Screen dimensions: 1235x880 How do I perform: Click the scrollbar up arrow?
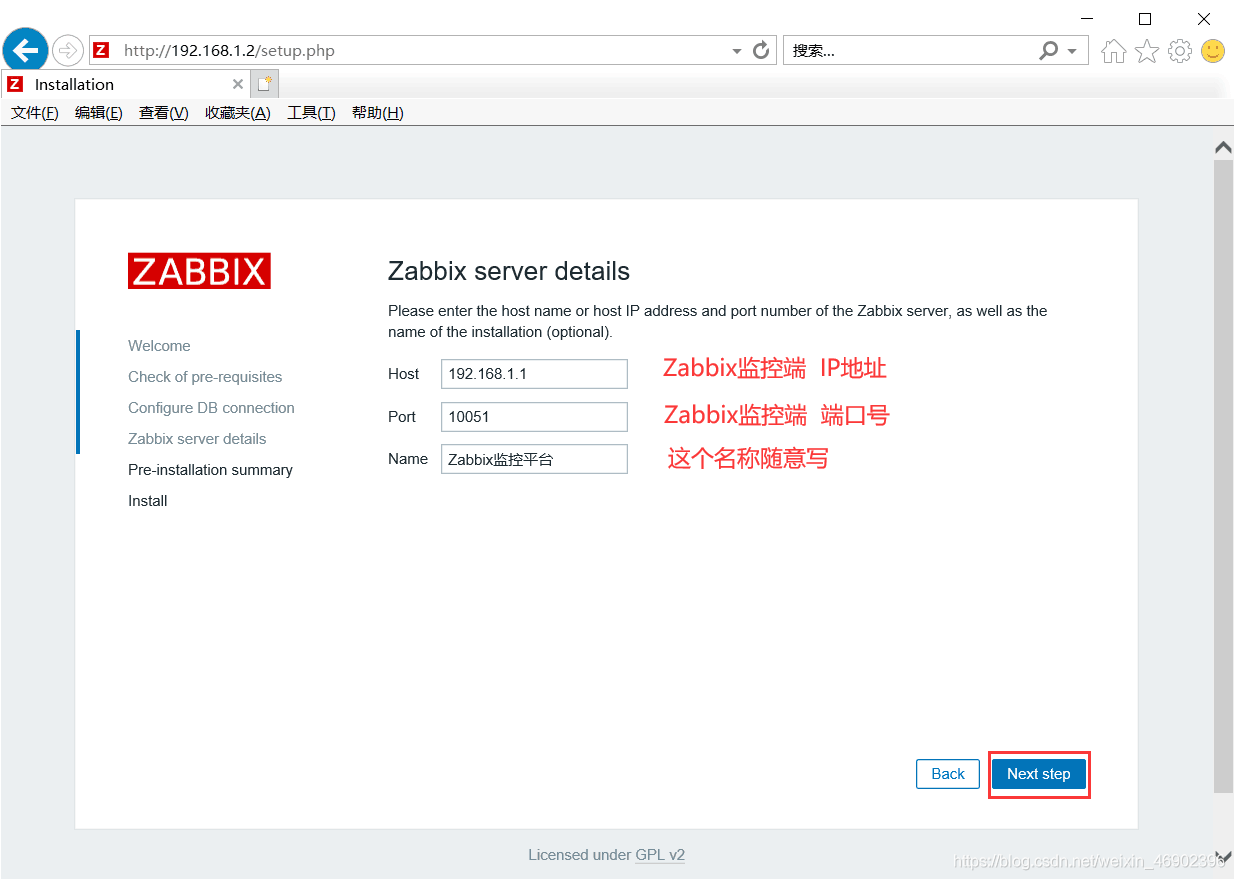coord(1223,147)
